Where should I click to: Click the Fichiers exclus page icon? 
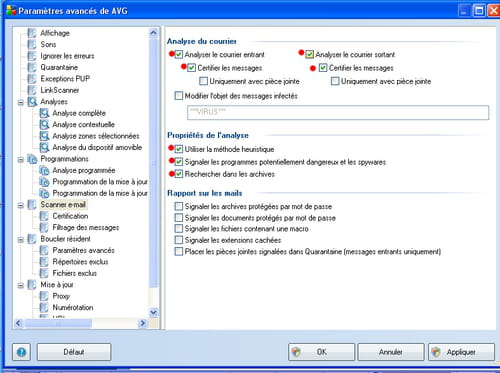[x=44, y=273]
